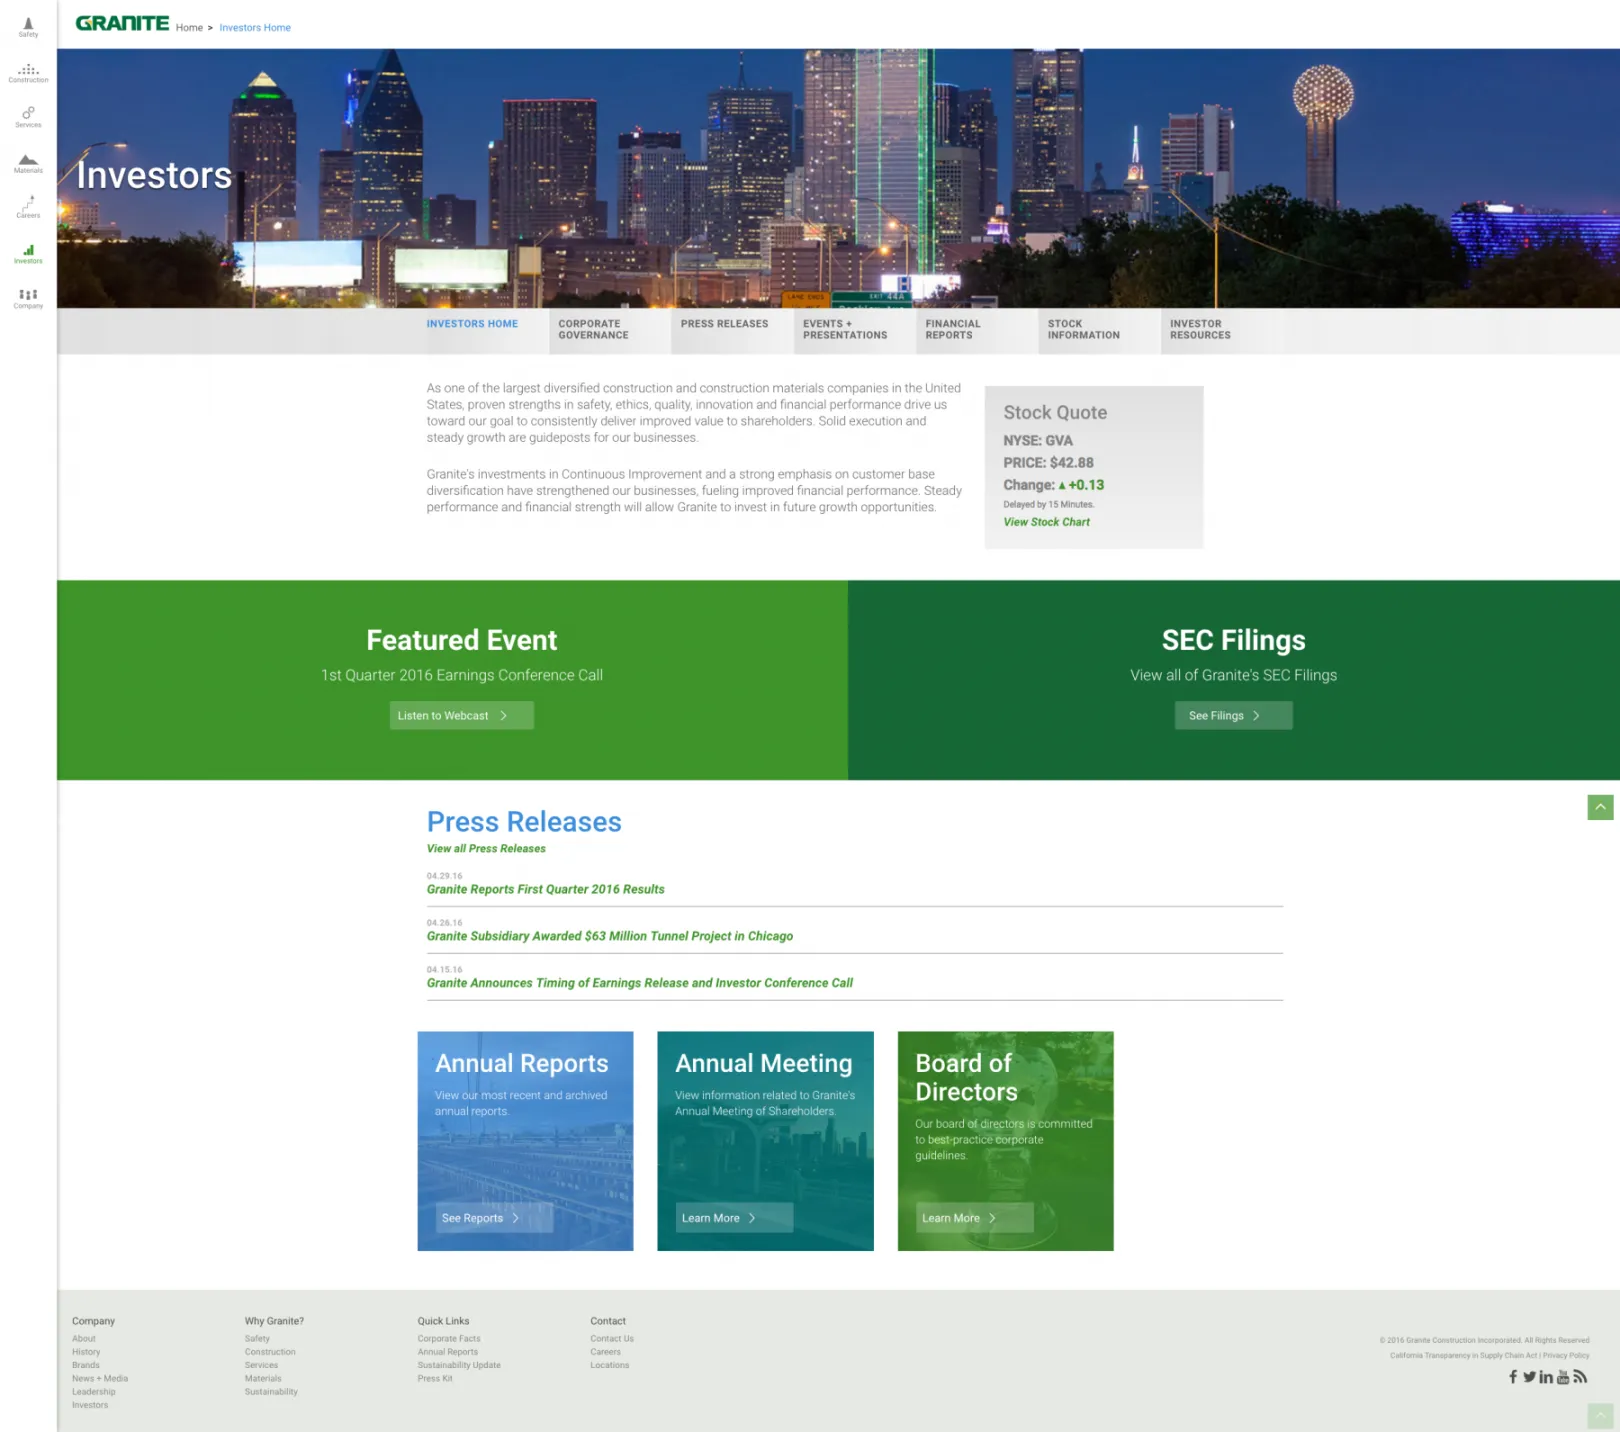Click the See Filings button

click(1233, 715)
